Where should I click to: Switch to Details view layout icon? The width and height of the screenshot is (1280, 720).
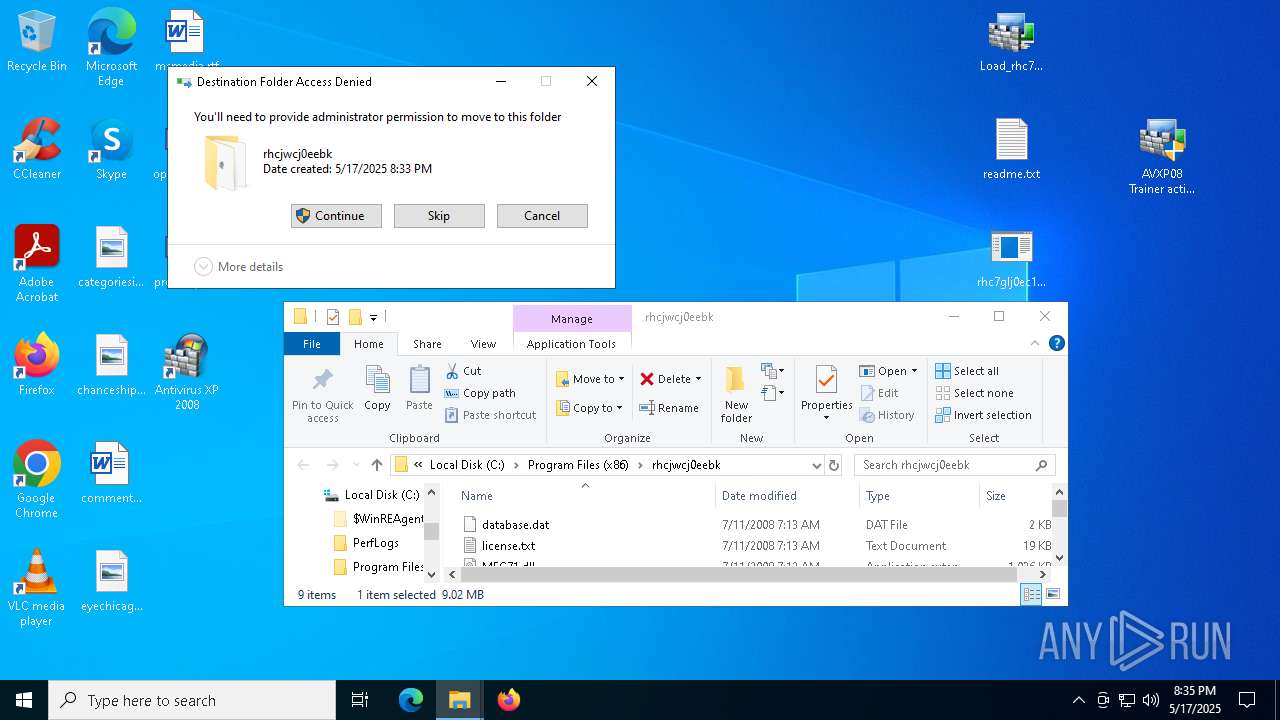(x=1031, y=595)
